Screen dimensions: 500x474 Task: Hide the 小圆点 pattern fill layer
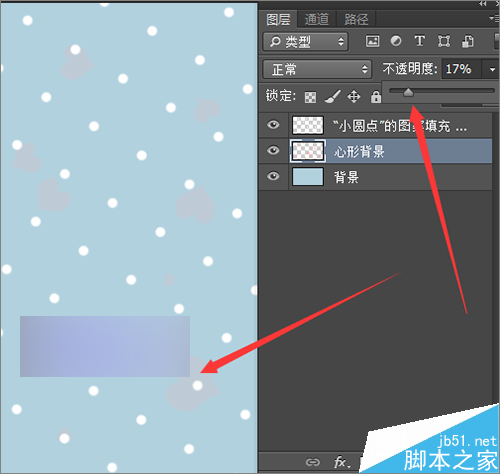point(273,125)
